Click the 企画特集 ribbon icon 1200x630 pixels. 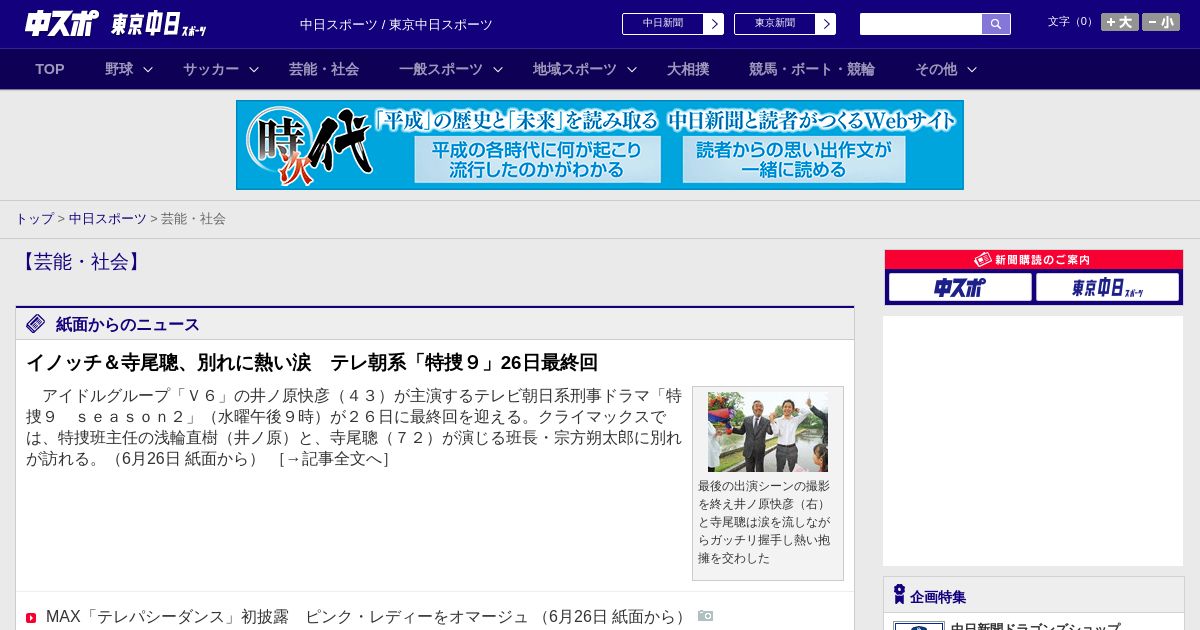(899, 595)
